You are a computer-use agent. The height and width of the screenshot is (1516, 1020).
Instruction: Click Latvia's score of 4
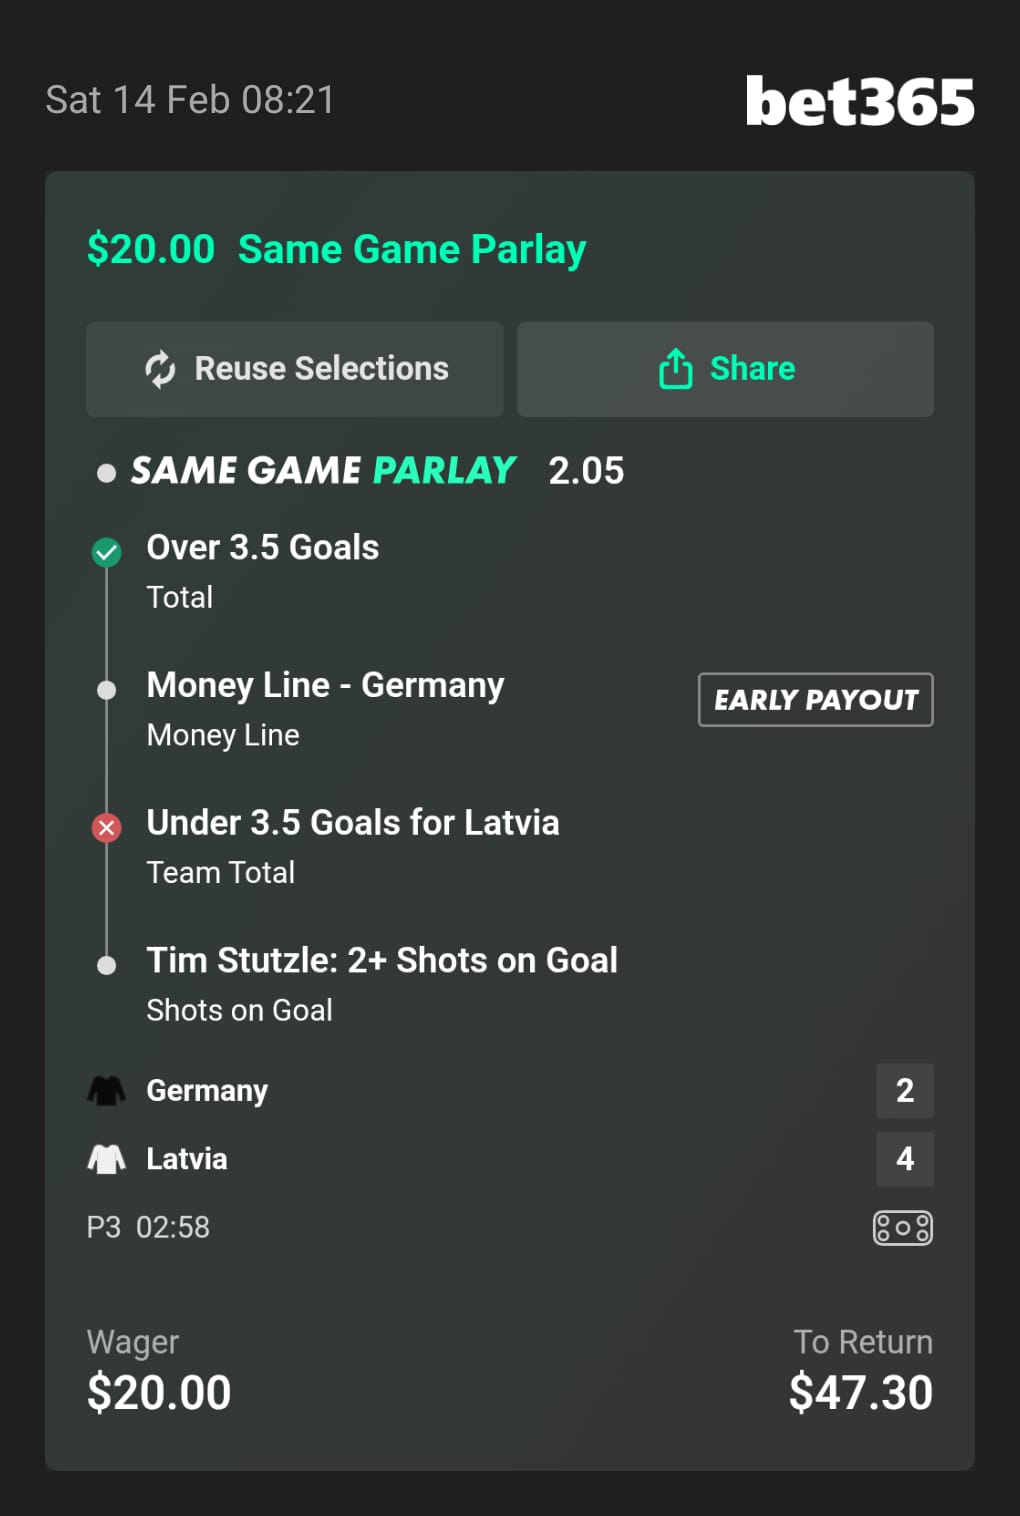[x=904, y=1159]
